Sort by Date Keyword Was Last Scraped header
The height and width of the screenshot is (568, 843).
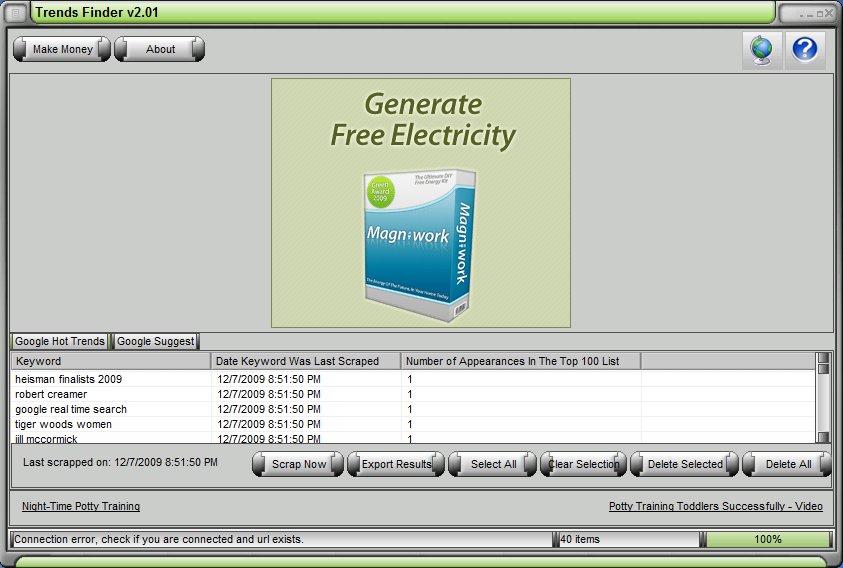coord(306,361)
